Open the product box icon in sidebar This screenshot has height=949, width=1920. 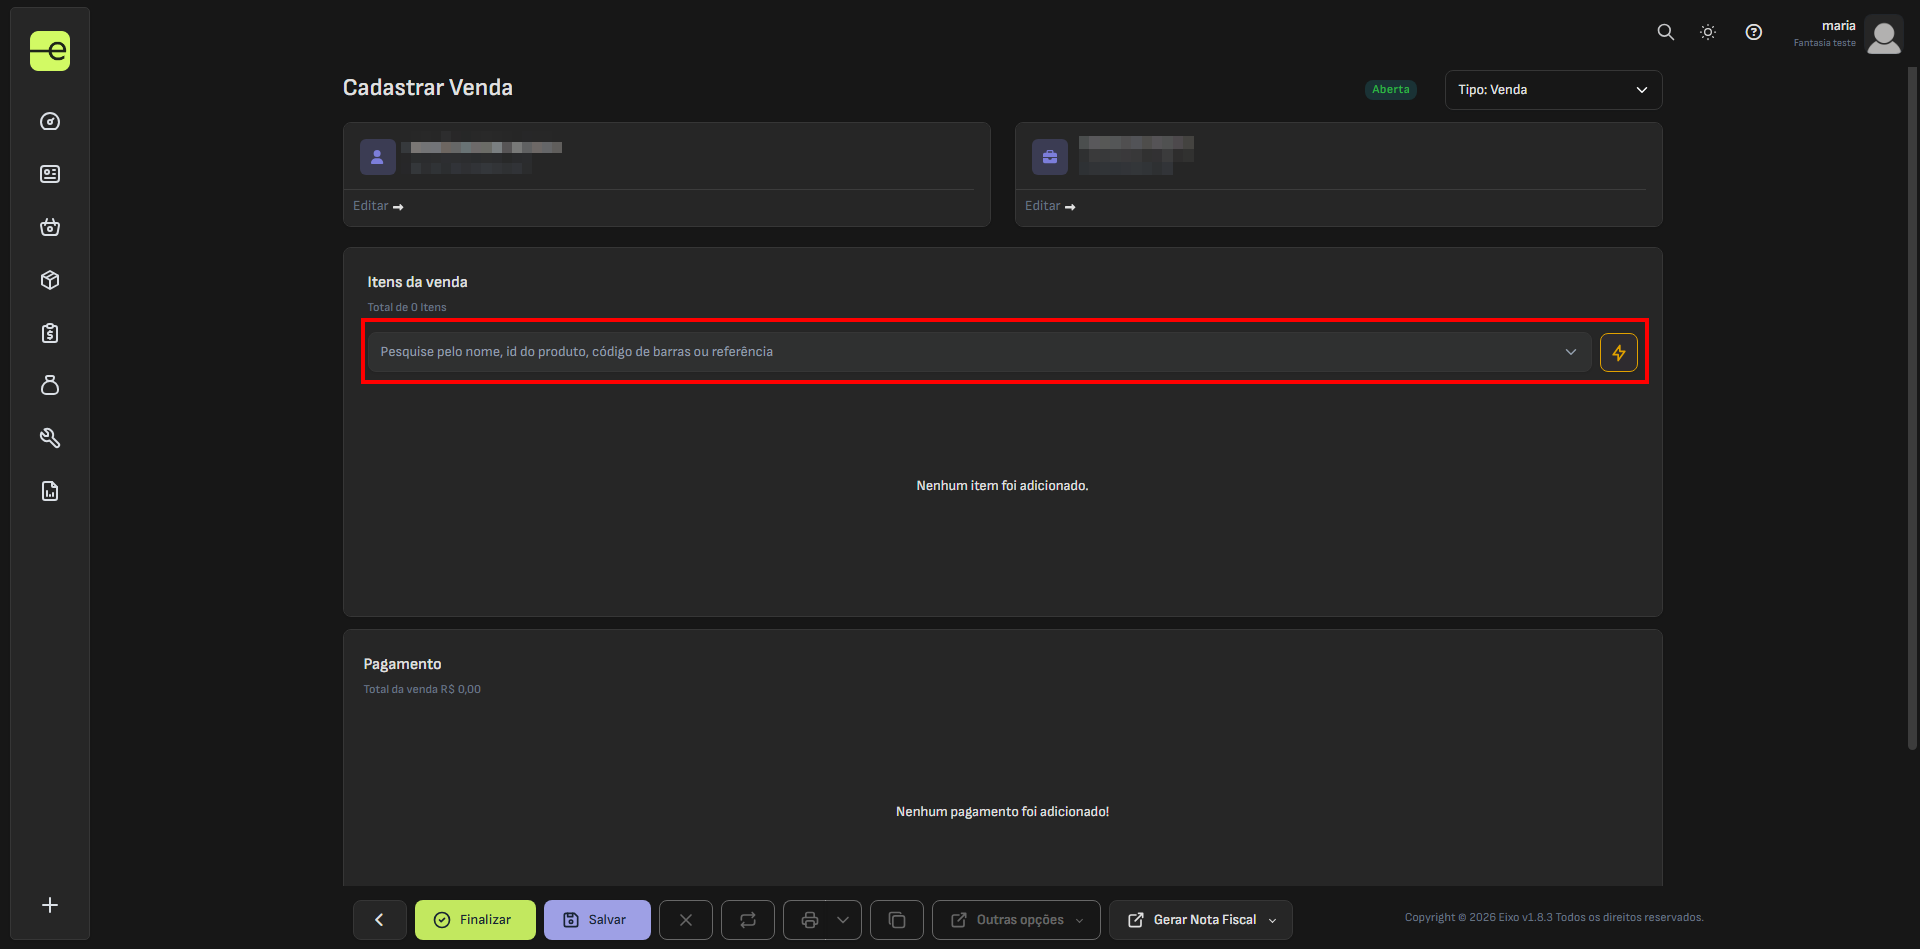[50, 280]
